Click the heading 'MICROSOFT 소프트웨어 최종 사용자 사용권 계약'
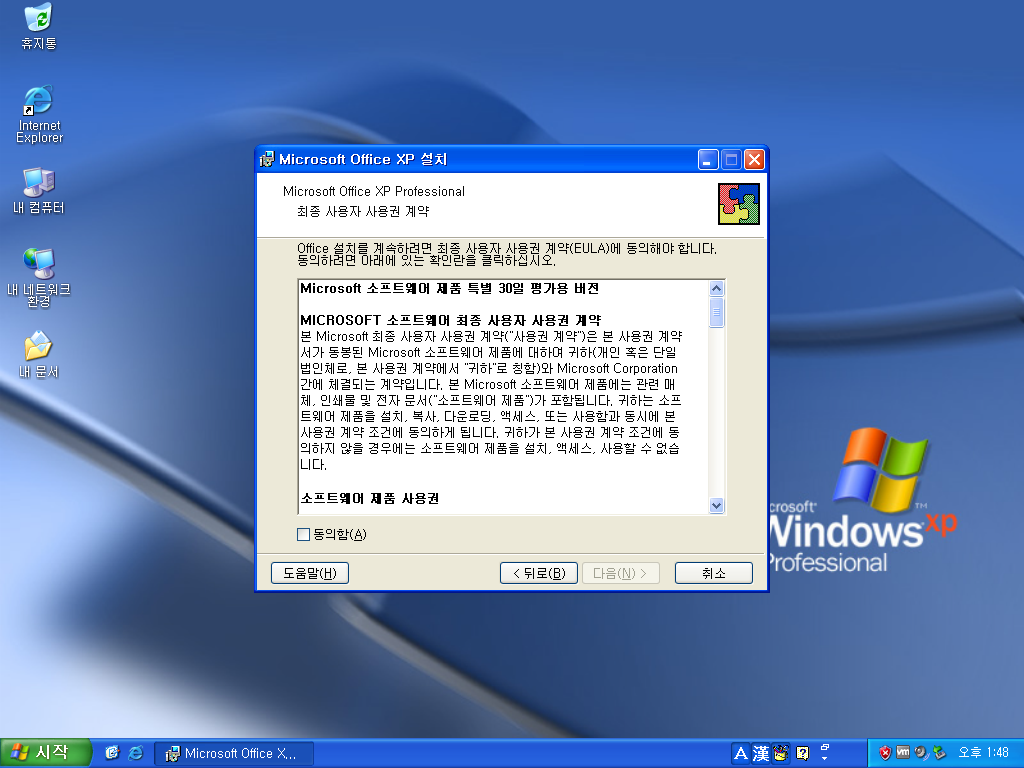 (x=451, y=321)
